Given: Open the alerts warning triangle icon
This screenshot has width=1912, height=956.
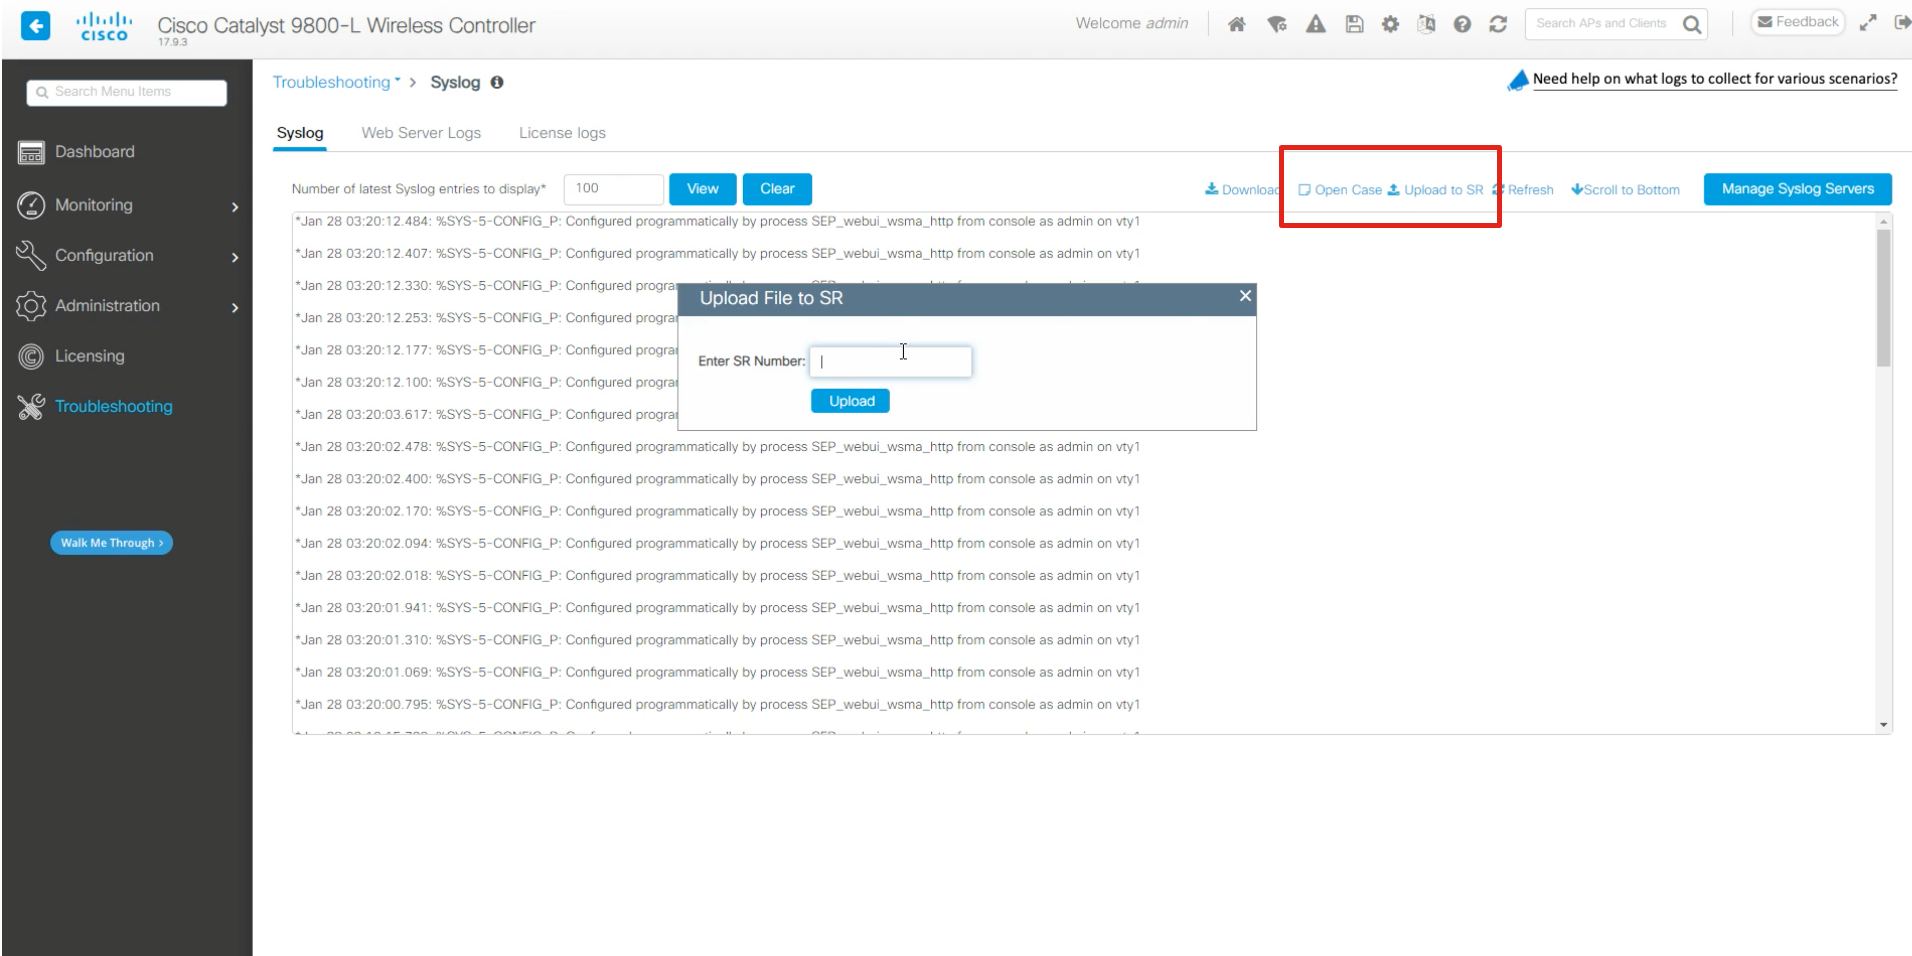Looking at the screenshot, I should [1316, 24].
